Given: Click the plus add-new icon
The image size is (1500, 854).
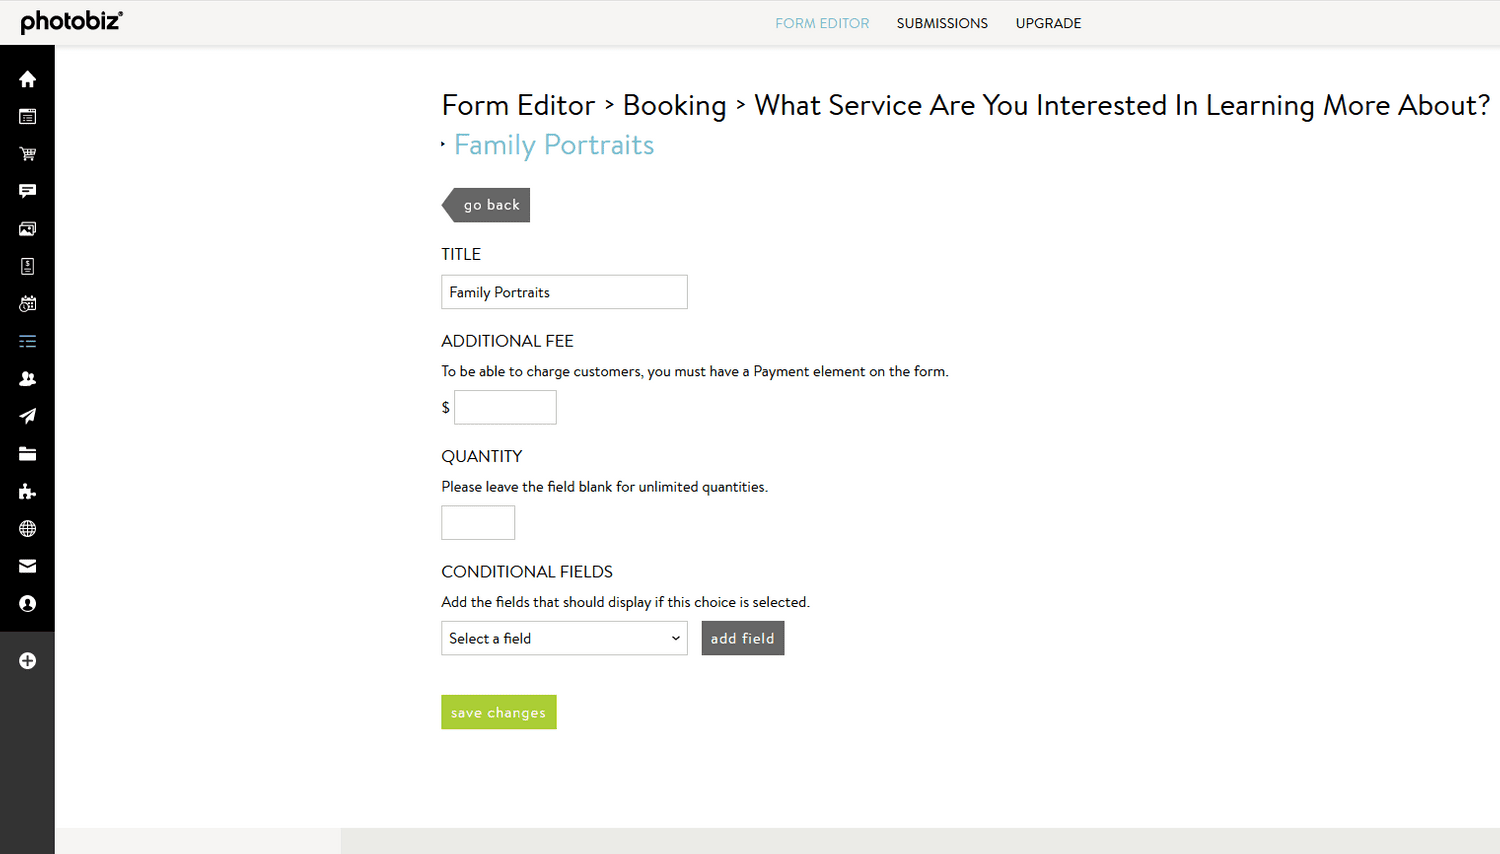Looking at the screenshot, I should (27, 660).
